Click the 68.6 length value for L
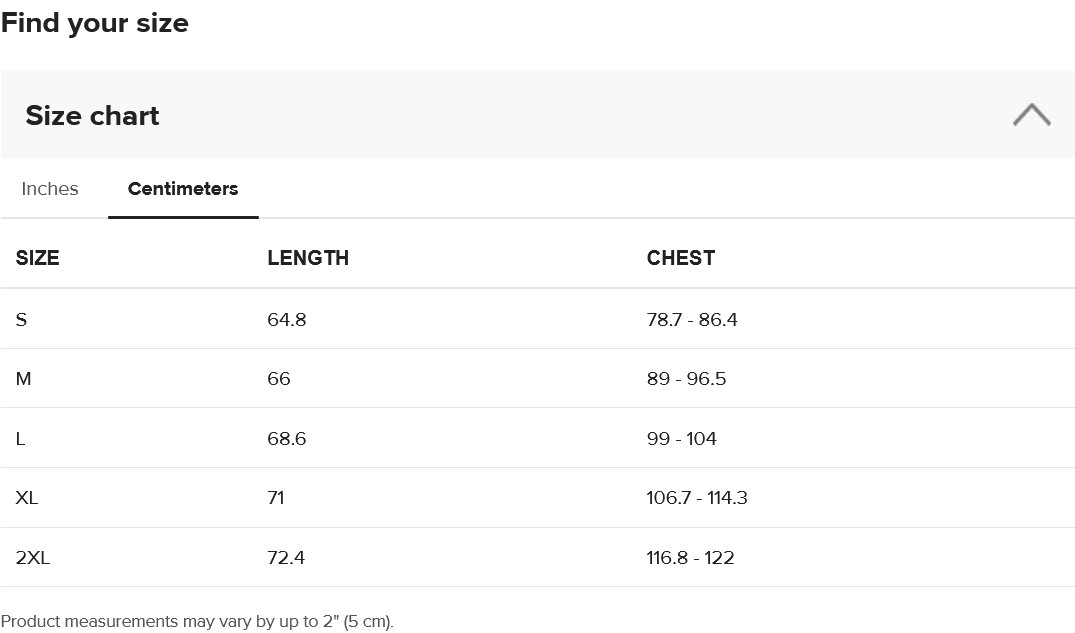The width and height of the screenshot is (1075, 633). (x=287, y=439)
